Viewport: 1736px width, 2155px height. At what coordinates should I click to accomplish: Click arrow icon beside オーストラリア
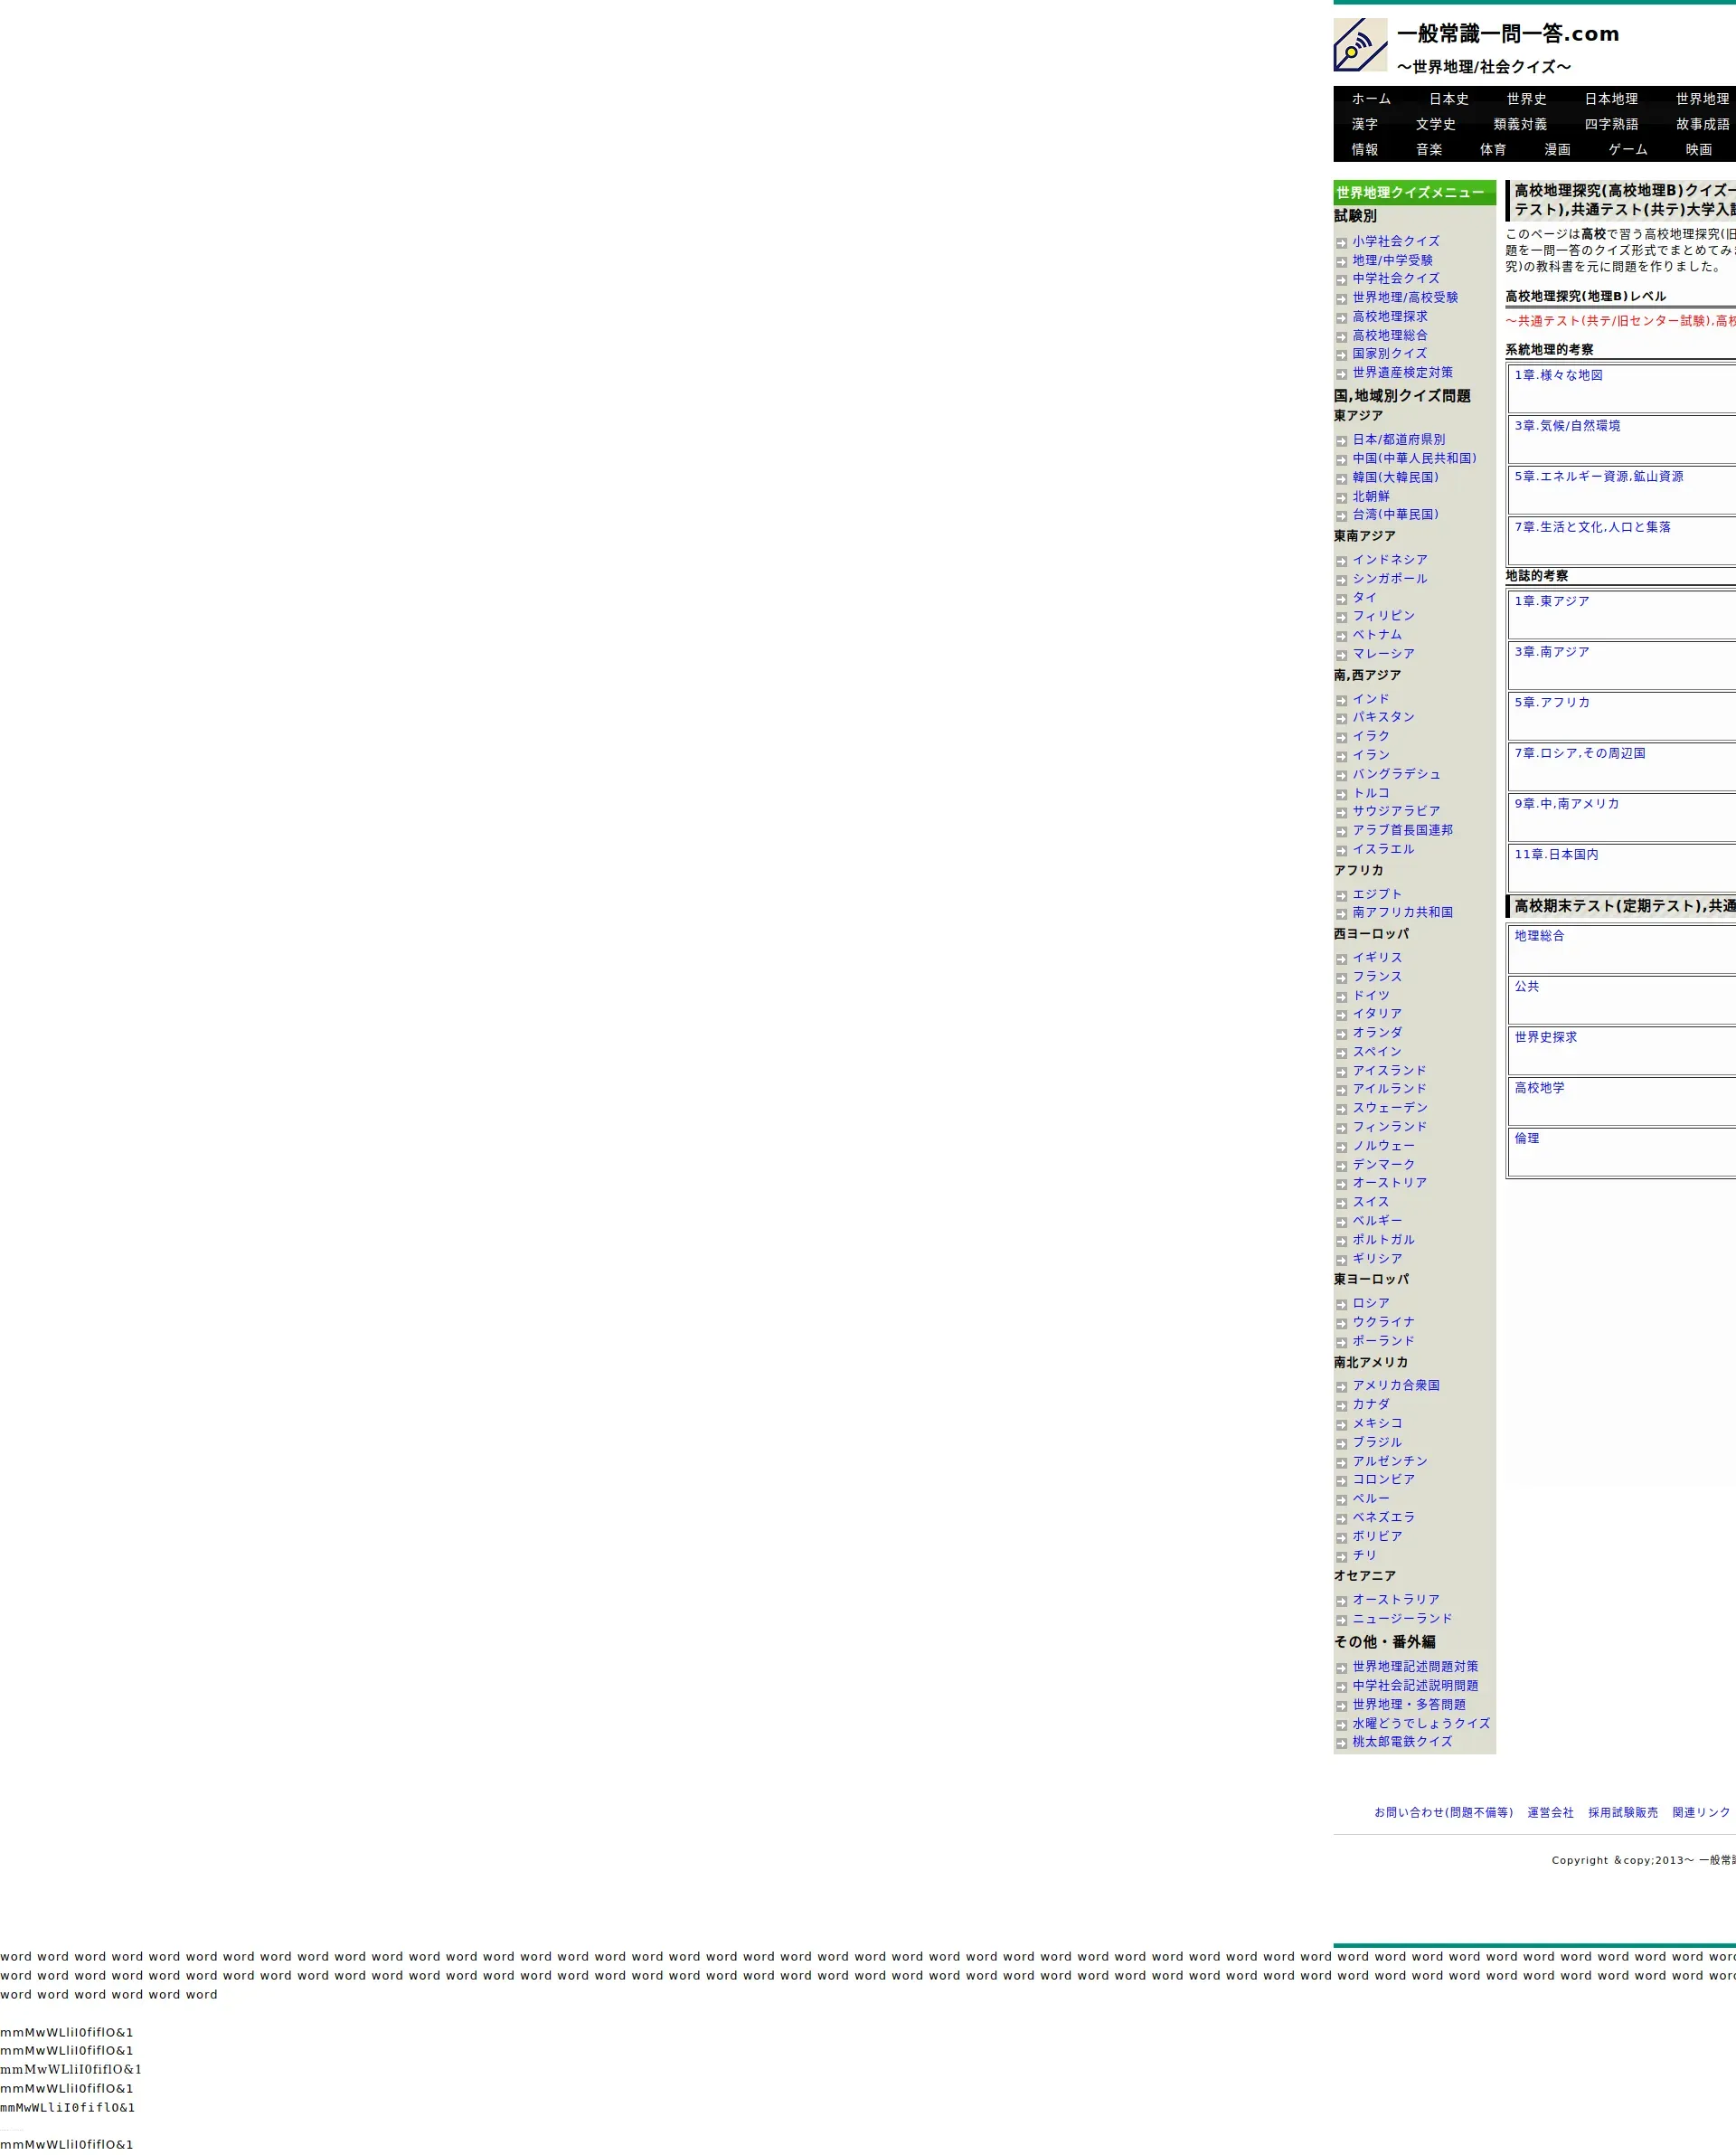1341,1601
